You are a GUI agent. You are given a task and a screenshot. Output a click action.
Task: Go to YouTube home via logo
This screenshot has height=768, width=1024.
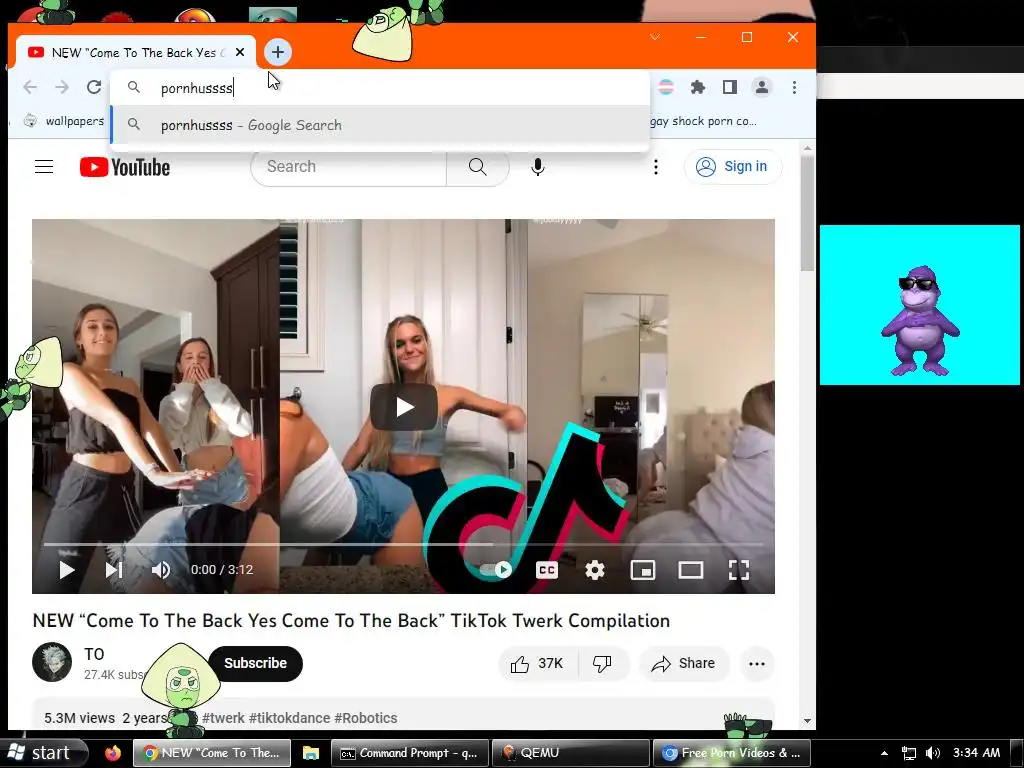tap(125, 167)
